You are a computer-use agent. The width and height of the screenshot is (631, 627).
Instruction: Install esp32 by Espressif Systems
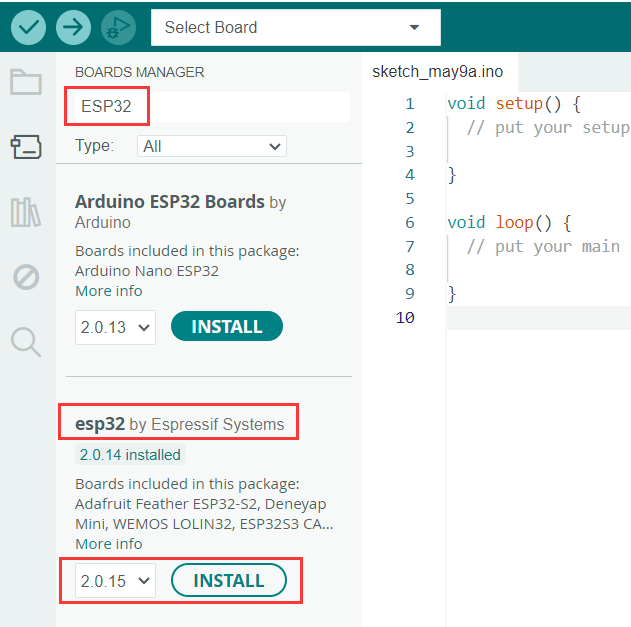229,581
